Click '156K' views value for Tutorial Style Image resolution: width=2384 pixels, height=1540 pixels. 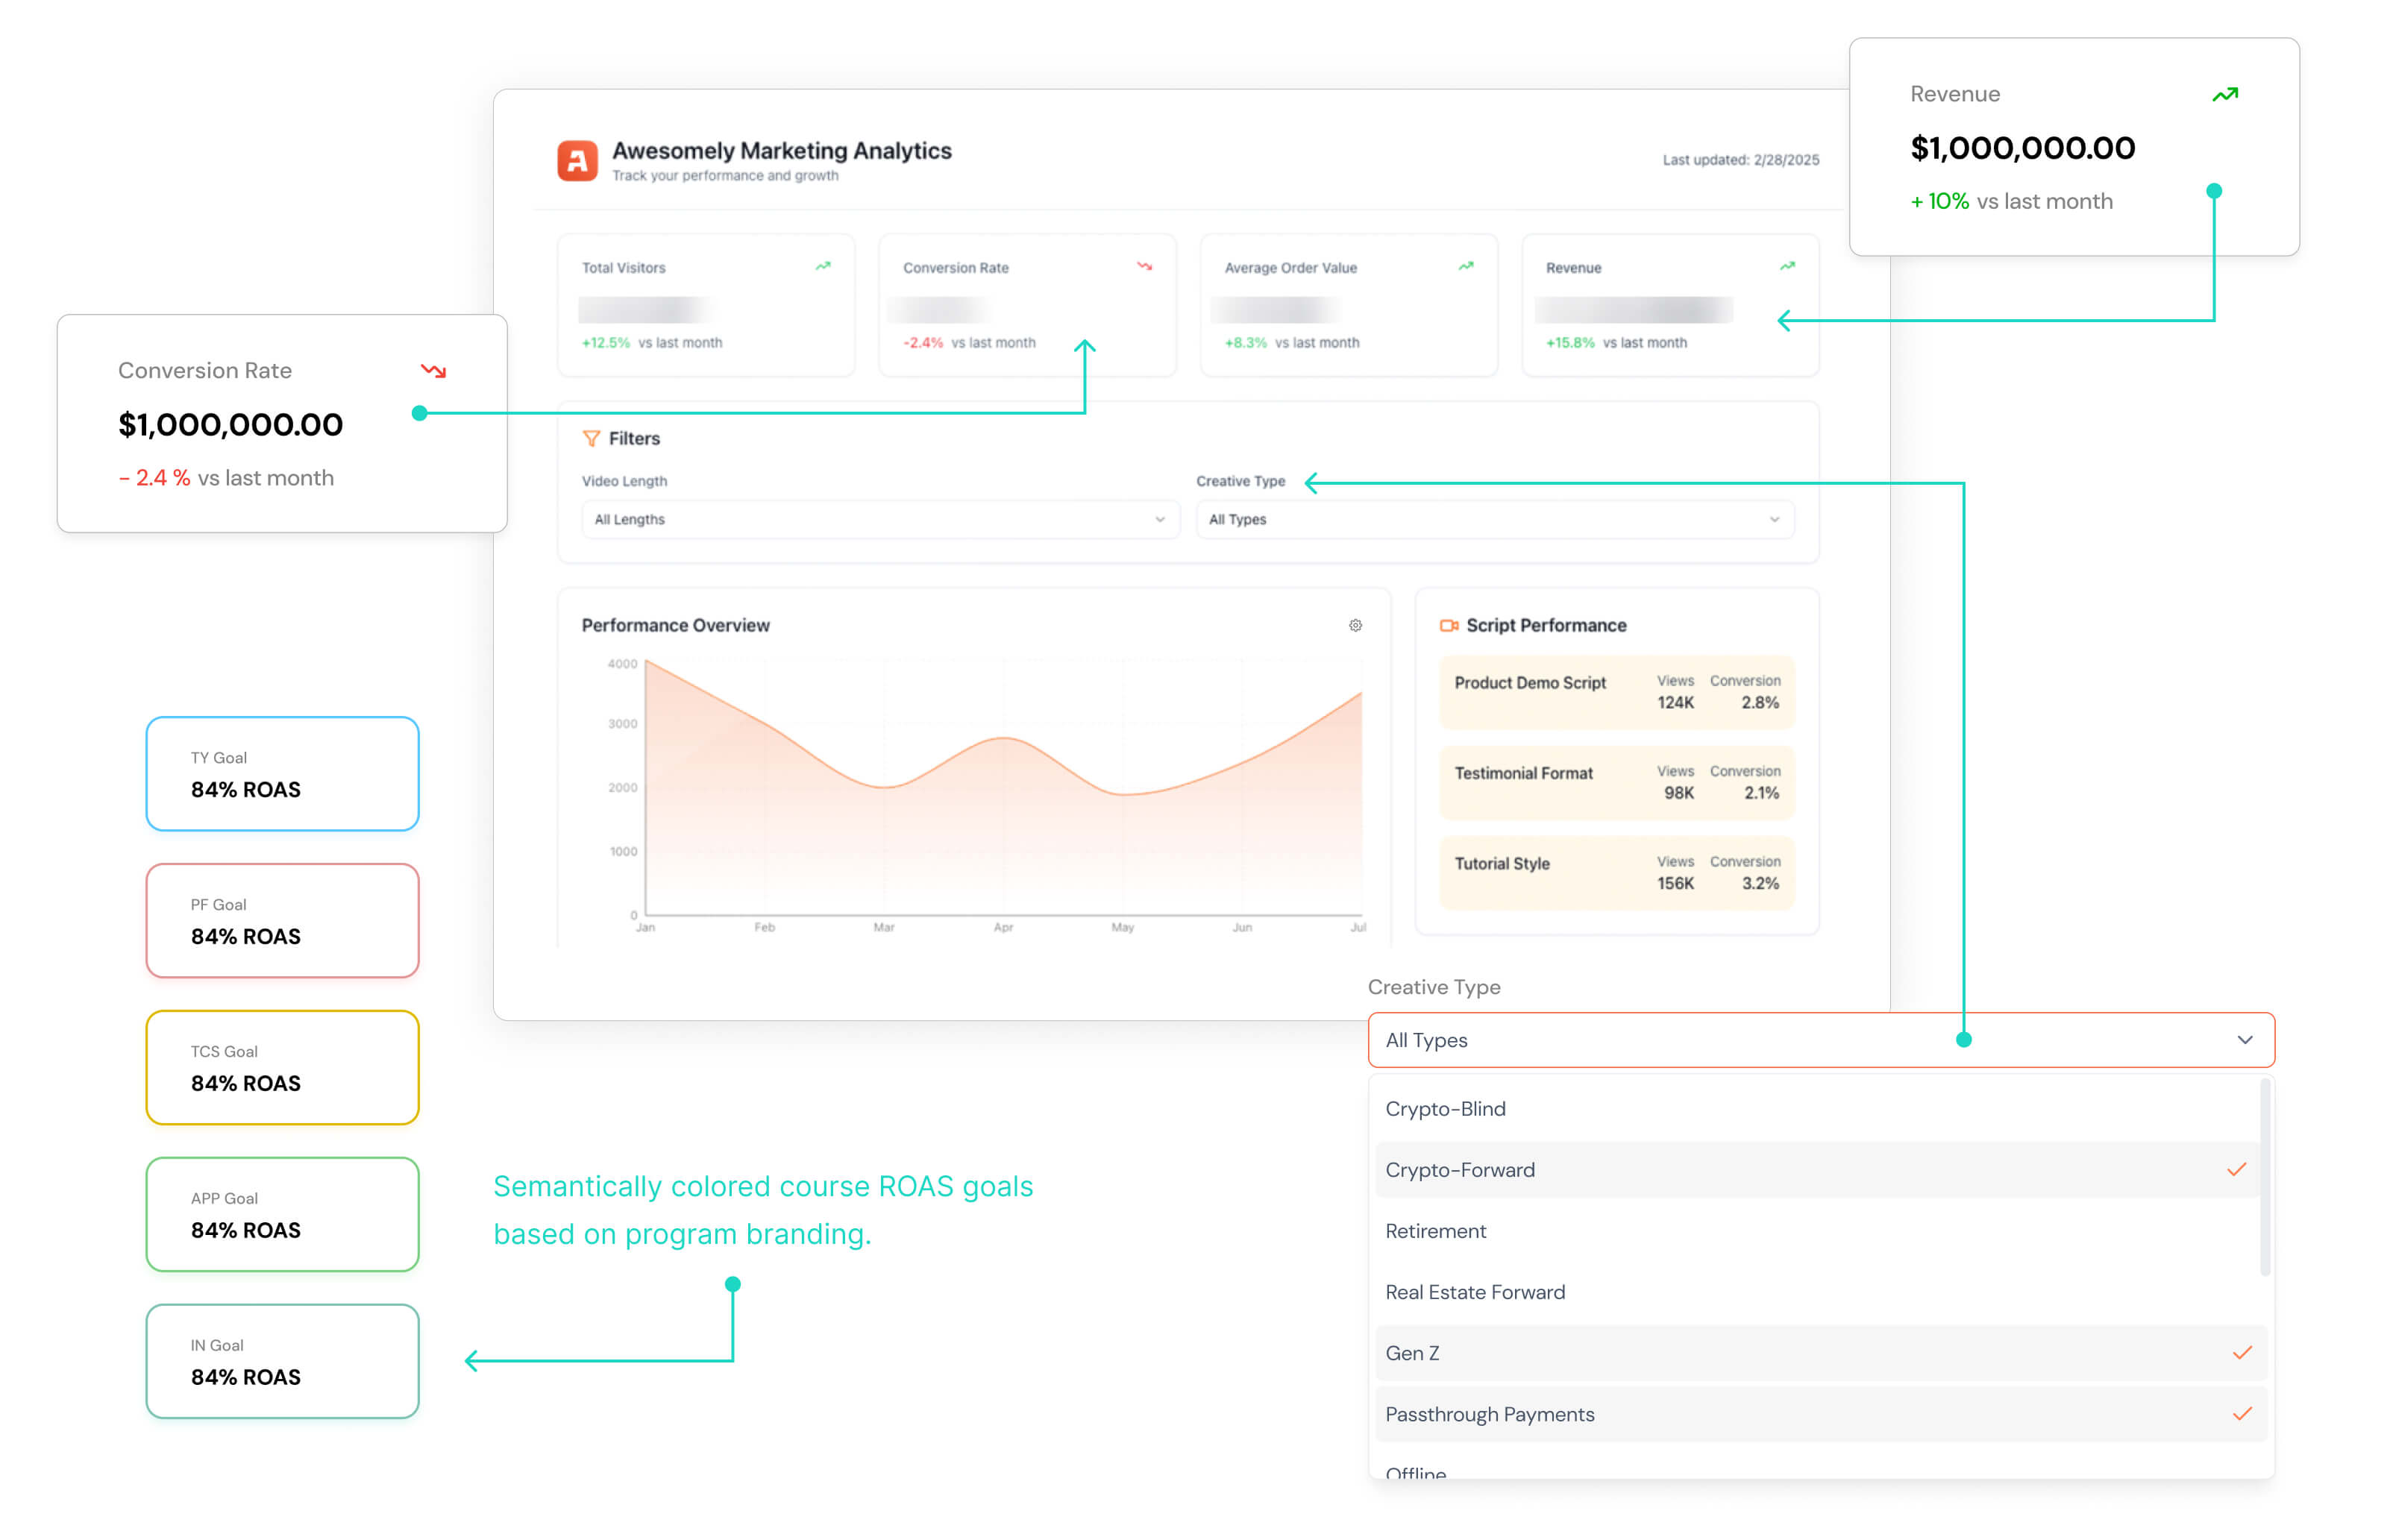pyautogui.click(x=1675, y=883)
